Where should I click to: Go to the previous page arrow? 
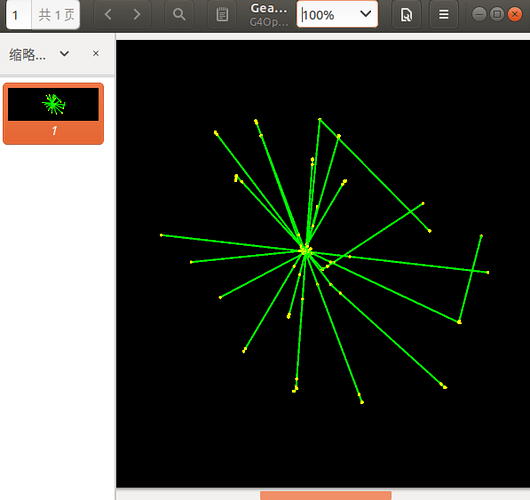[108, 15]
